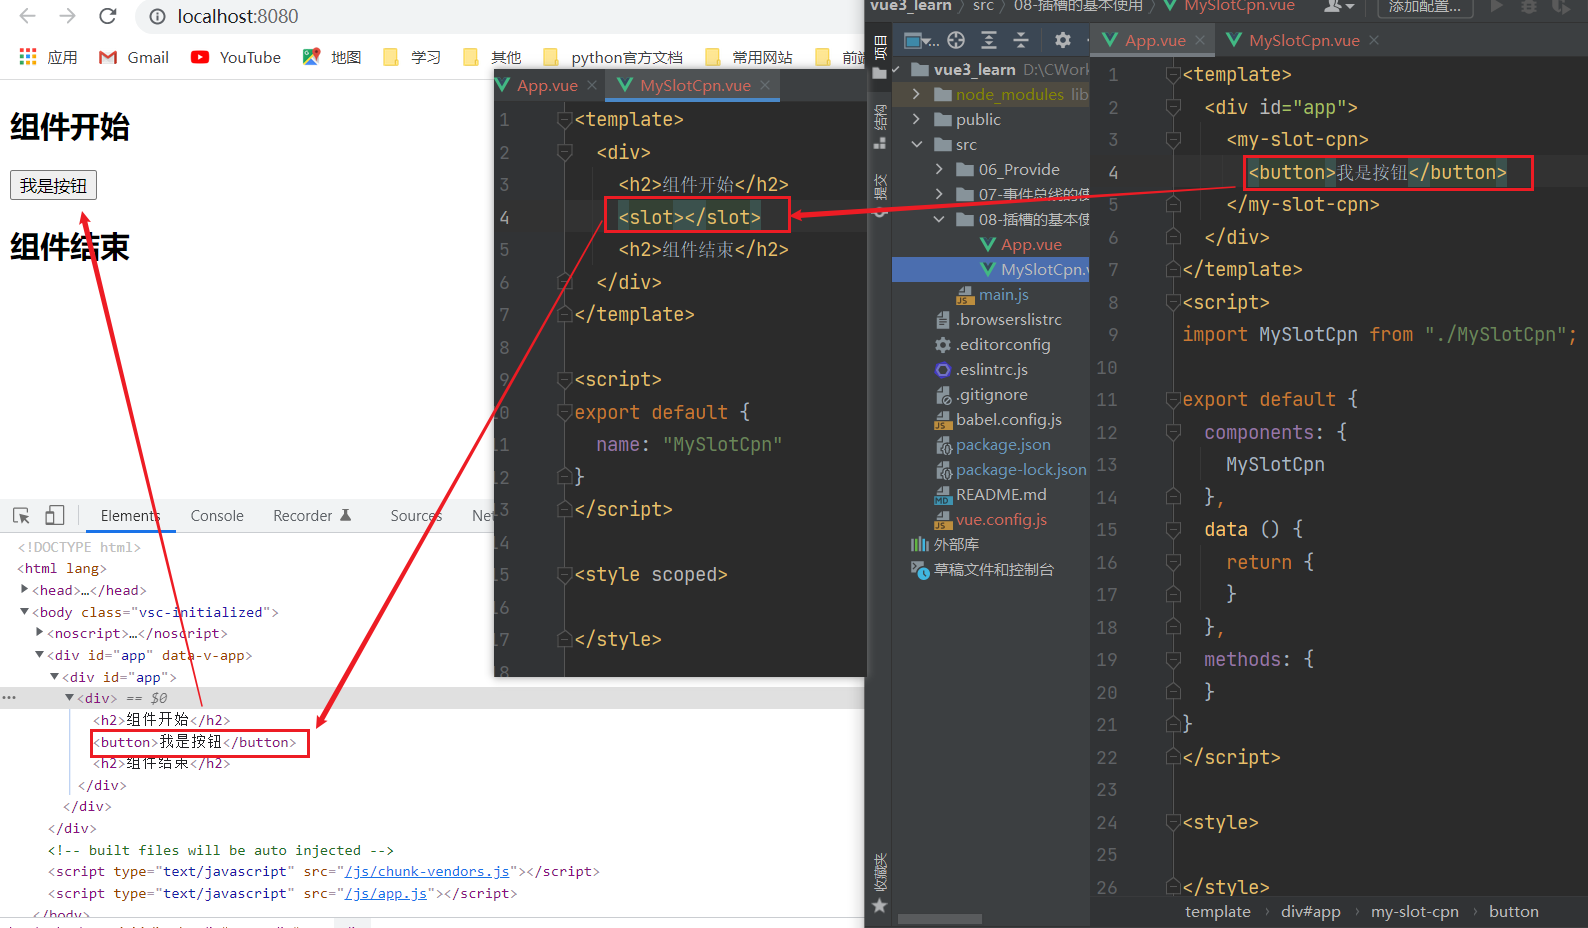Click my-slot-cpn in bottom breadcrumb

pos(1414,911)
